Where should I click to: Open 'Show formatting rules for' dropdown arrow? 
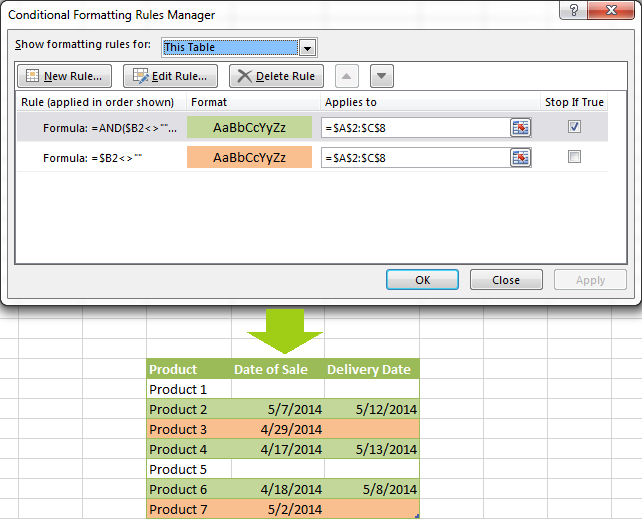(307, 48)
